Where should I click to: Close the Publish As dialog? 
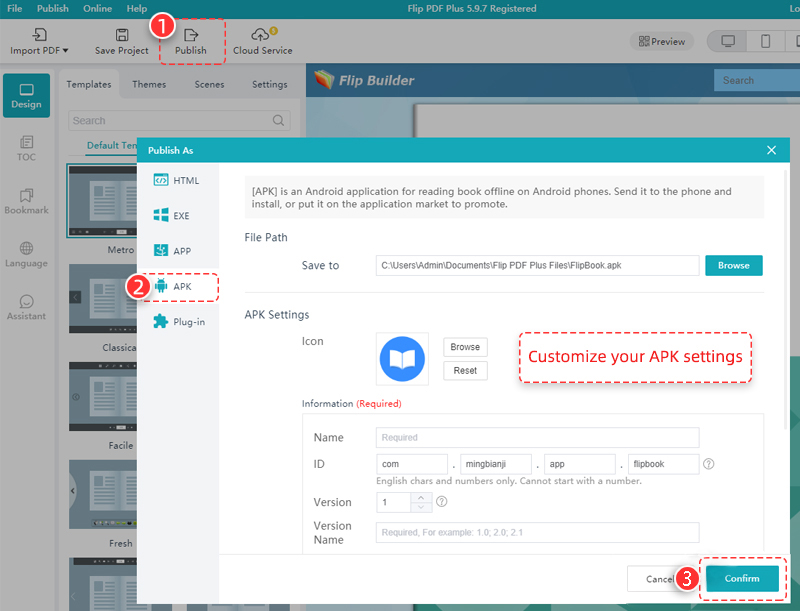(x=771, y=150)
